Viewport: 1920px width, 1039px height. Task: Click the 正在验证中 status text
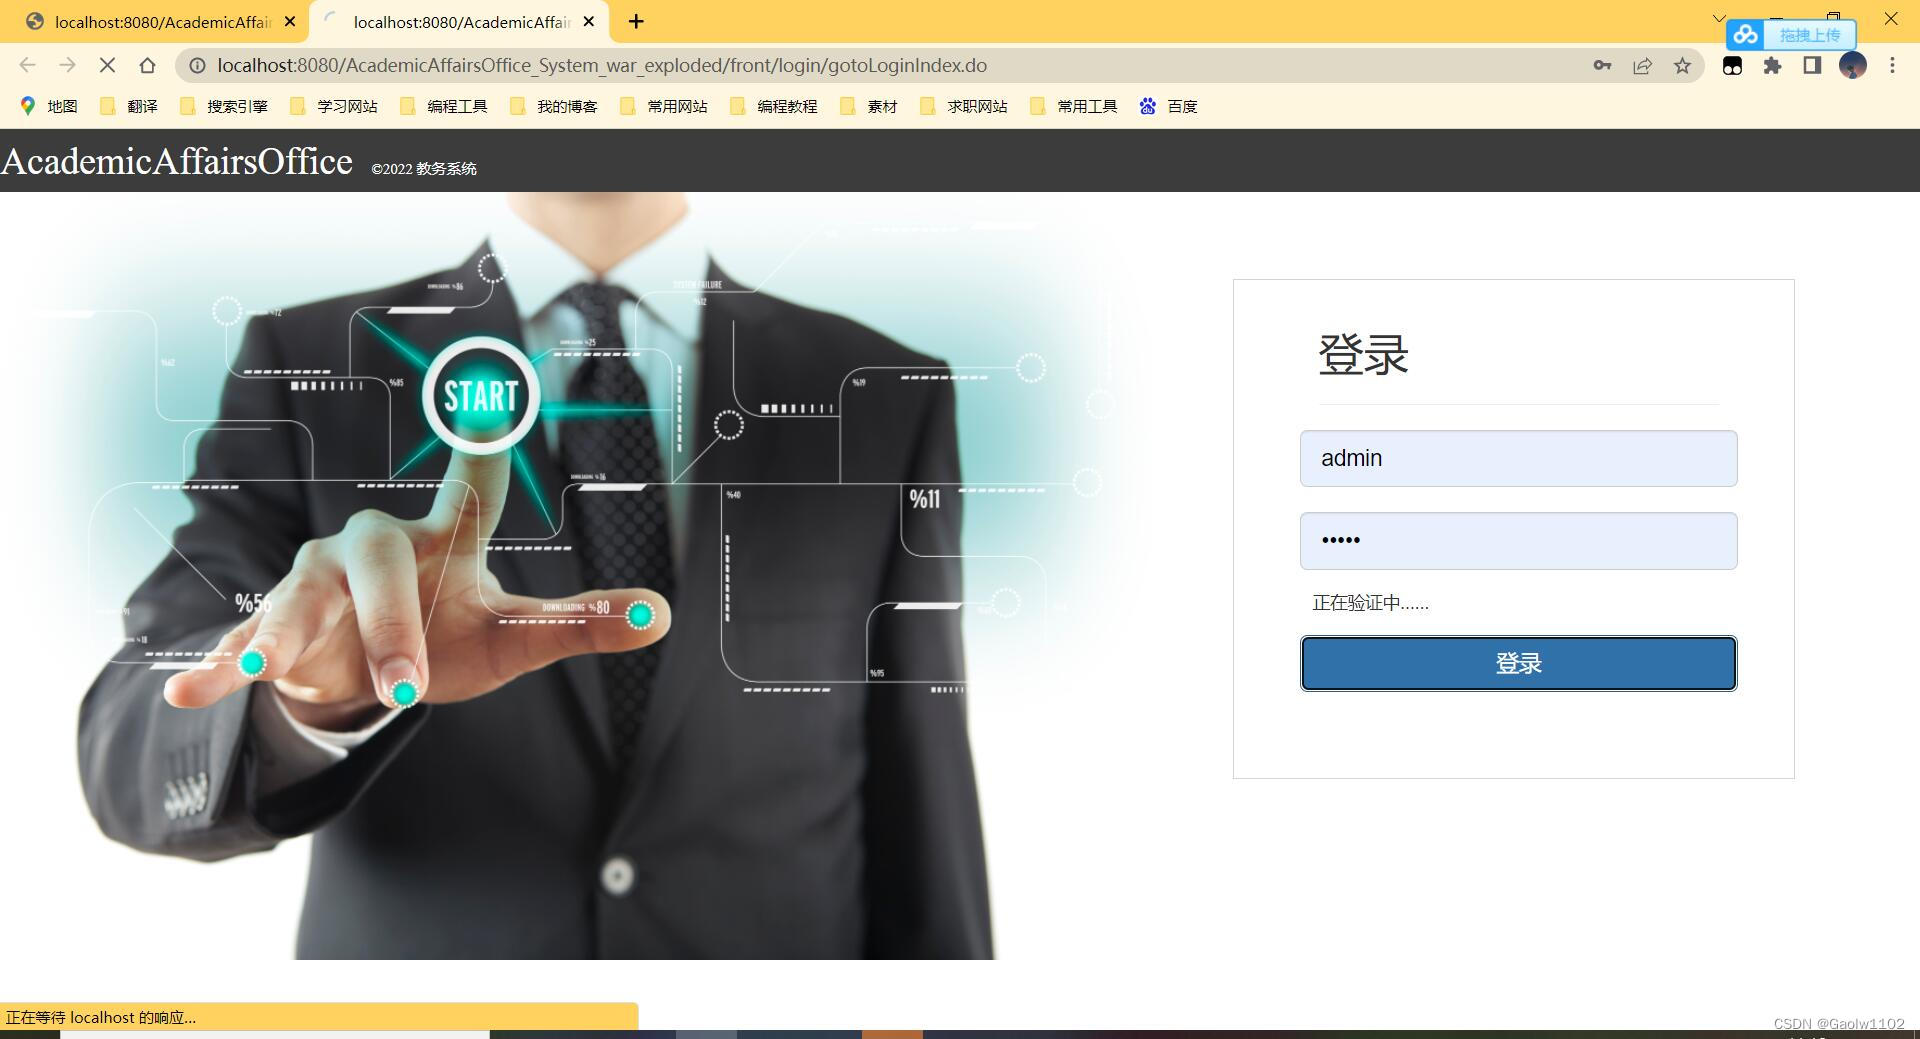[1370, 603]
